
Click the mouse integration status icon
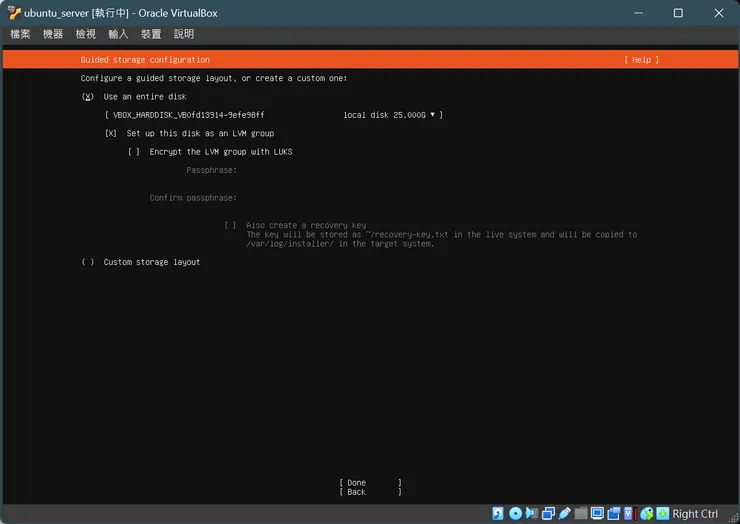pos(647,513)
